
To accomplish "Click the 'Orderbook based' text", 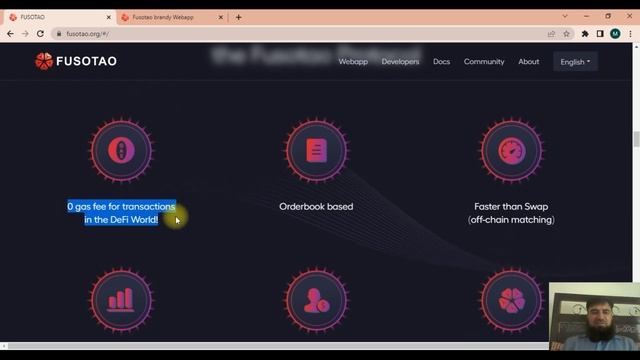I will [x=316, y=207].
